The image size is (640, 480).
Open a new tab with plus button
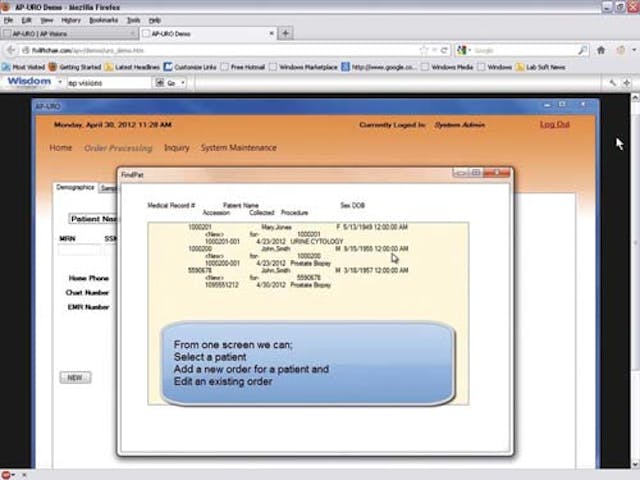[286, 33]
